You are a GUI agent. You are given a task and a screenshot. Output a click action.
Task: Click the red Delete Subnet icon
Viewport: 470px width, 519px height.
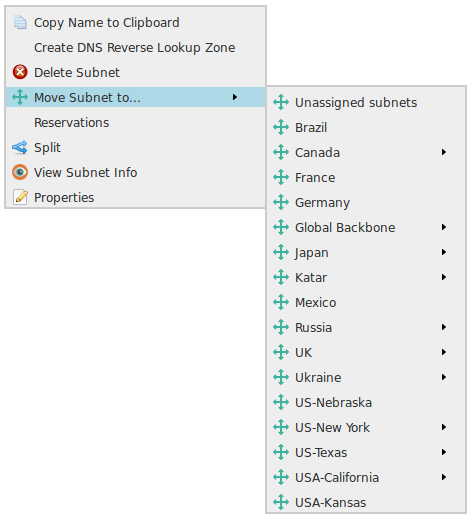[x=20, y=72]
